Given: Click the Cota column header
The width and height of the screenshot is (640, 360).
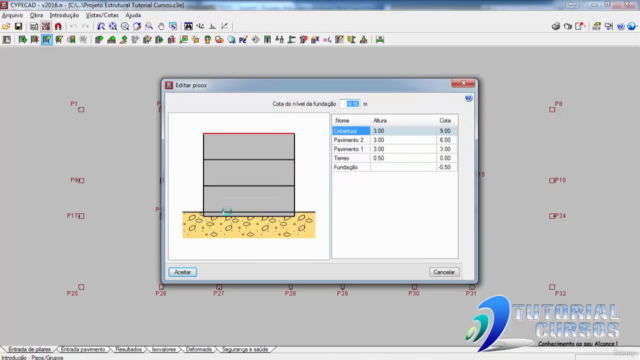Looking at the screenshot, I should [447, 120].
